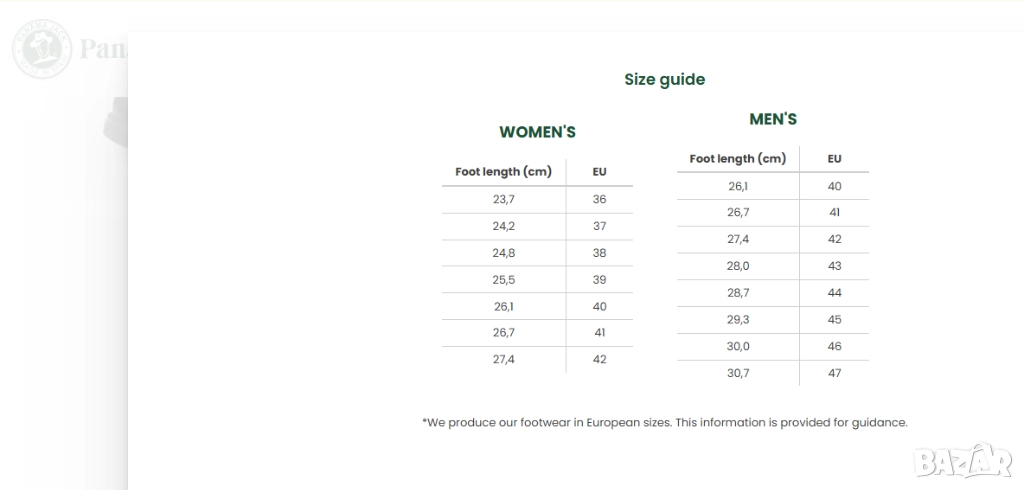Click the EU header in women's table
The width and height of the screenshot is (1024, 490).
click(x=599, y=172)
